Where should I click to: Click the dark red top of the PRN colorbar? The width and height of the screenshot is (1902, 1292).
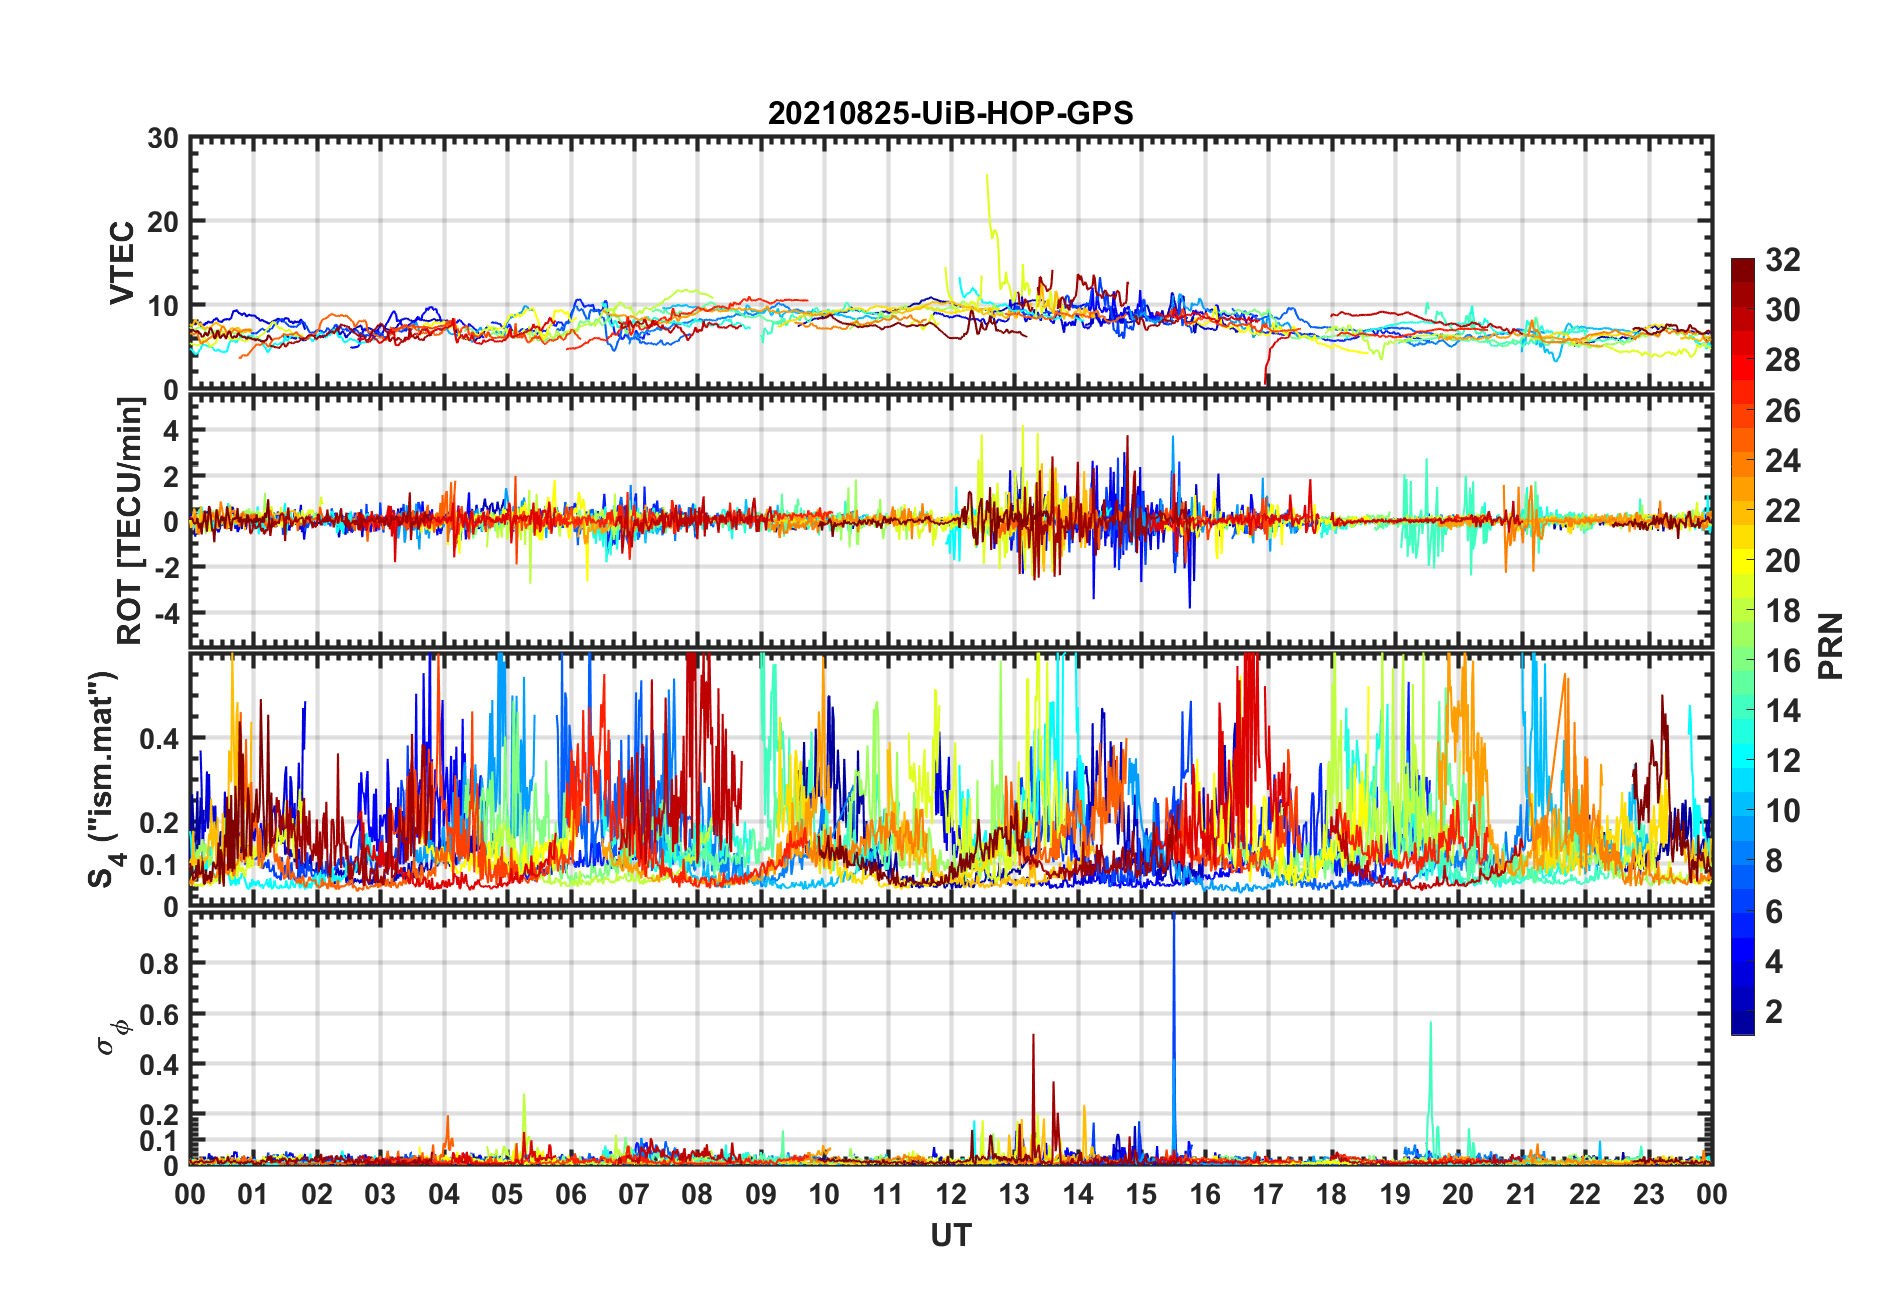[x=1742, y=266]
